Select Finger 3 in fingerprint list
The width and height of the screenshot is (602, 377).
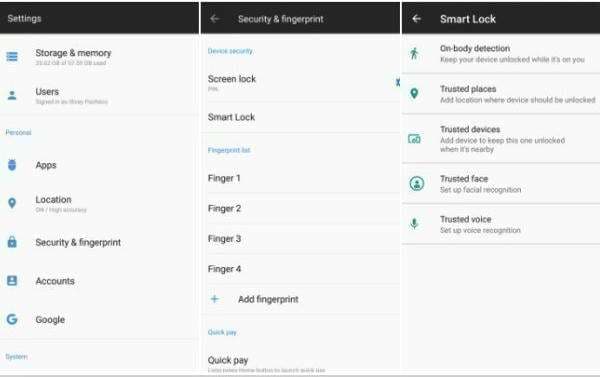300,239
